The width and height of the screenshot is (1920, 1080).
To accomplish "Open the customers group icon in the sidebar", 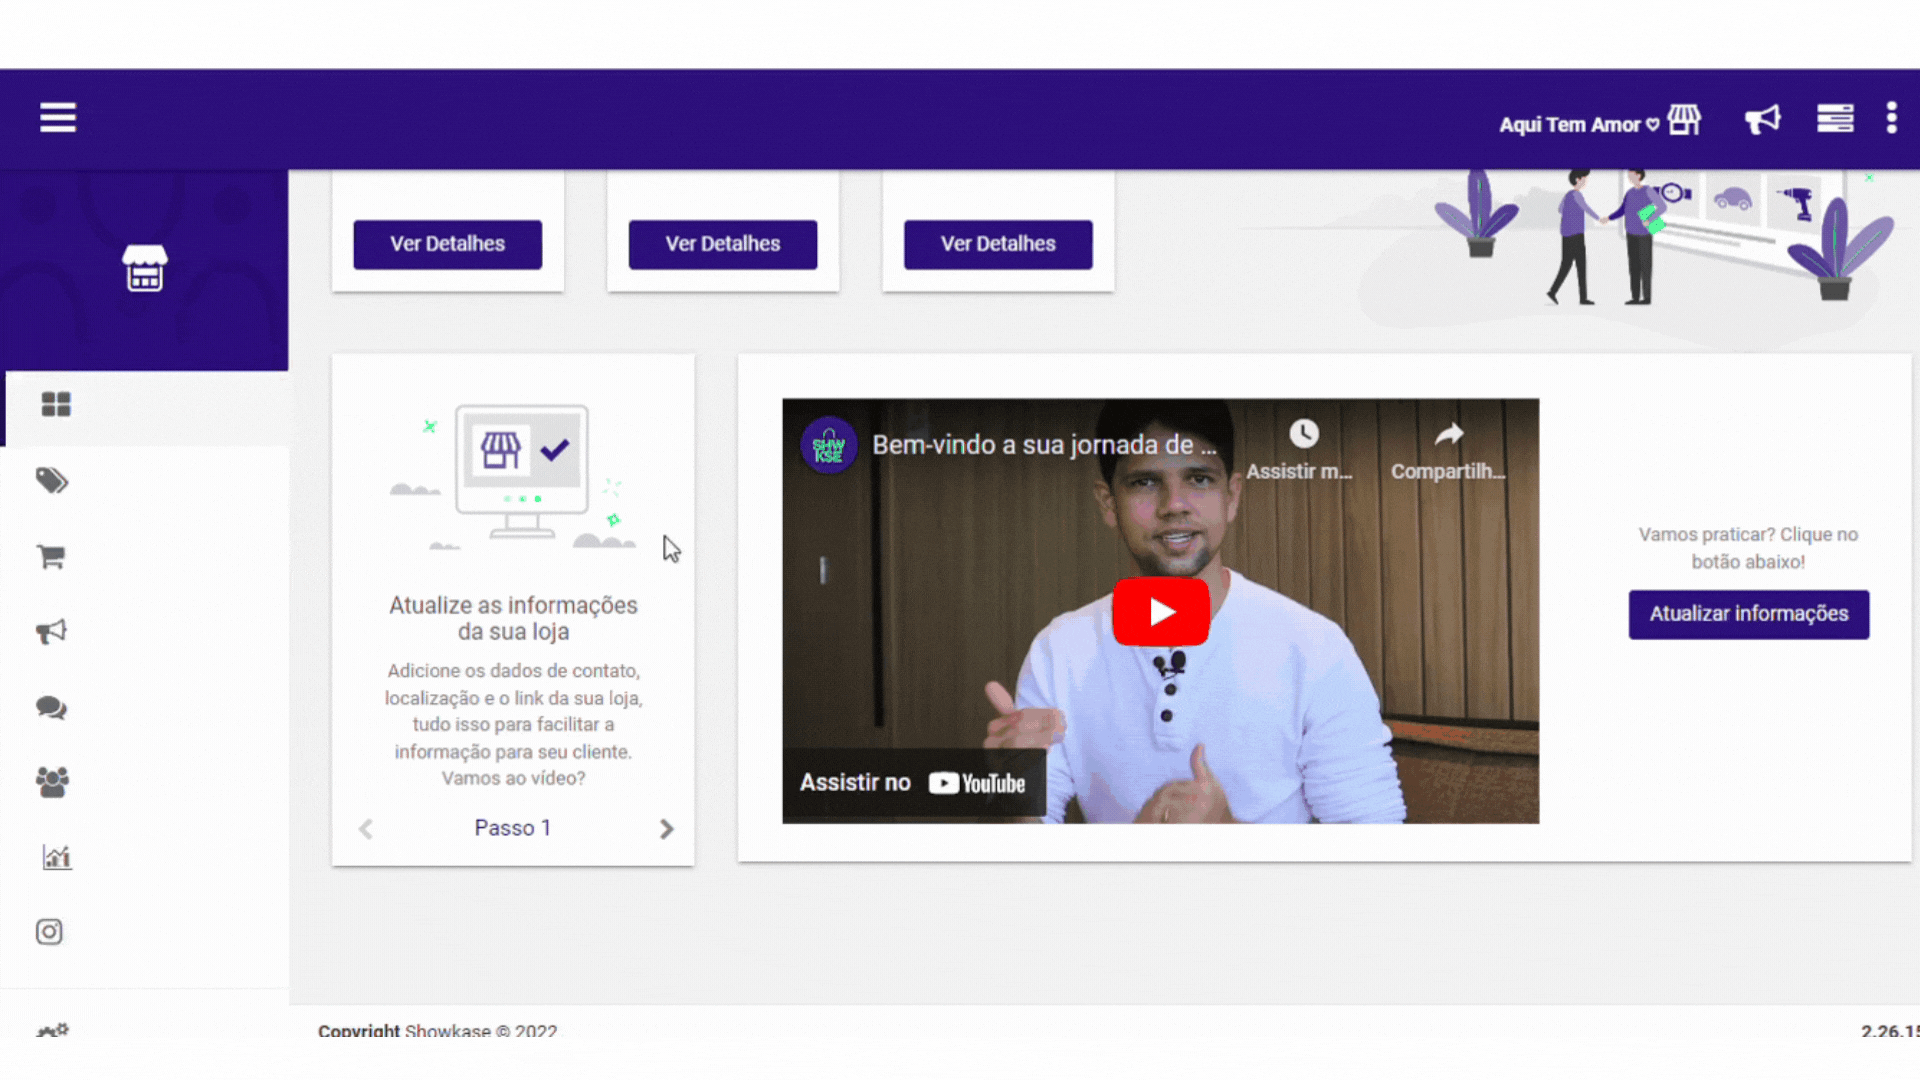I will click(x=52, y=782).
